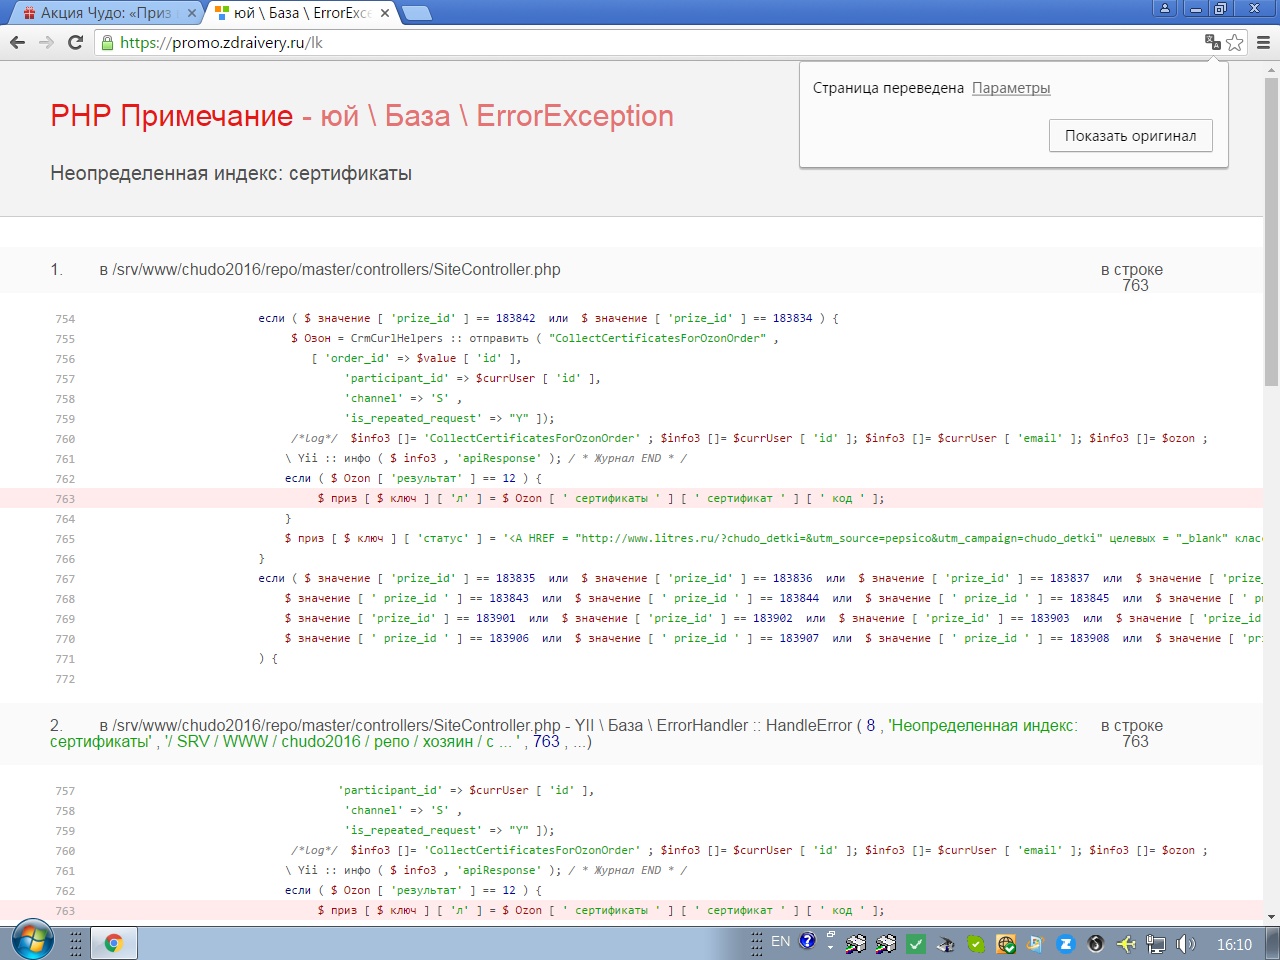This screenshot has height=960, width=1280.
Task: Click the Chrome icon in the taskbar
Action: (114, 943)
